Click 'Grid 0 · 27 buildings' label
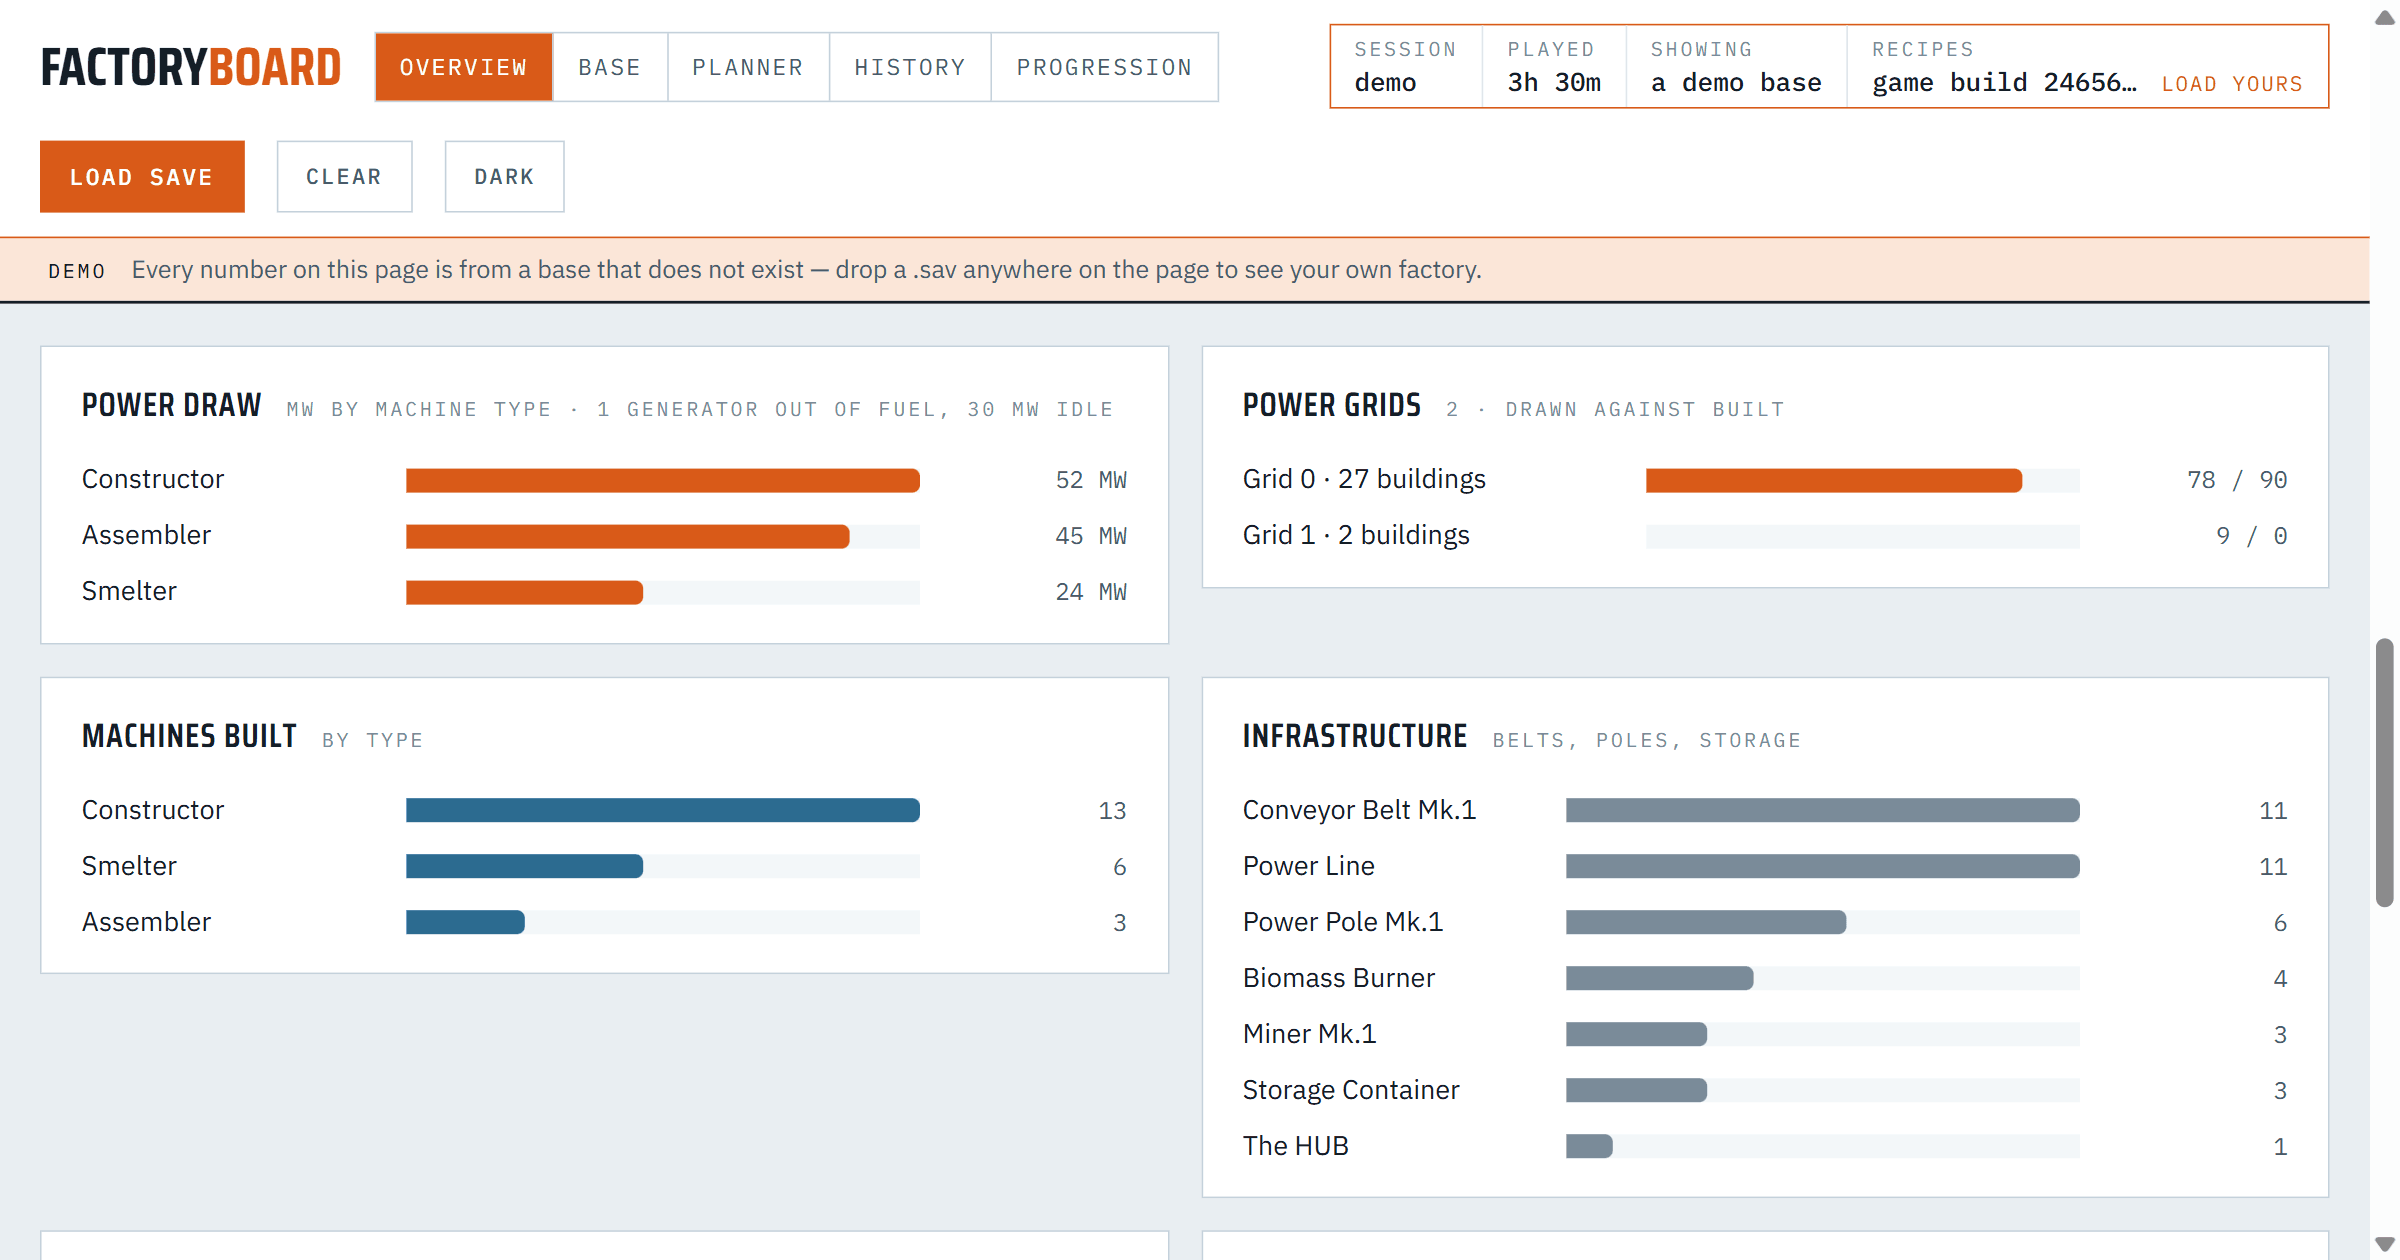The height and width of the screenshot is (1260, 2400). pyautogui.click(x=1364, y=479)
